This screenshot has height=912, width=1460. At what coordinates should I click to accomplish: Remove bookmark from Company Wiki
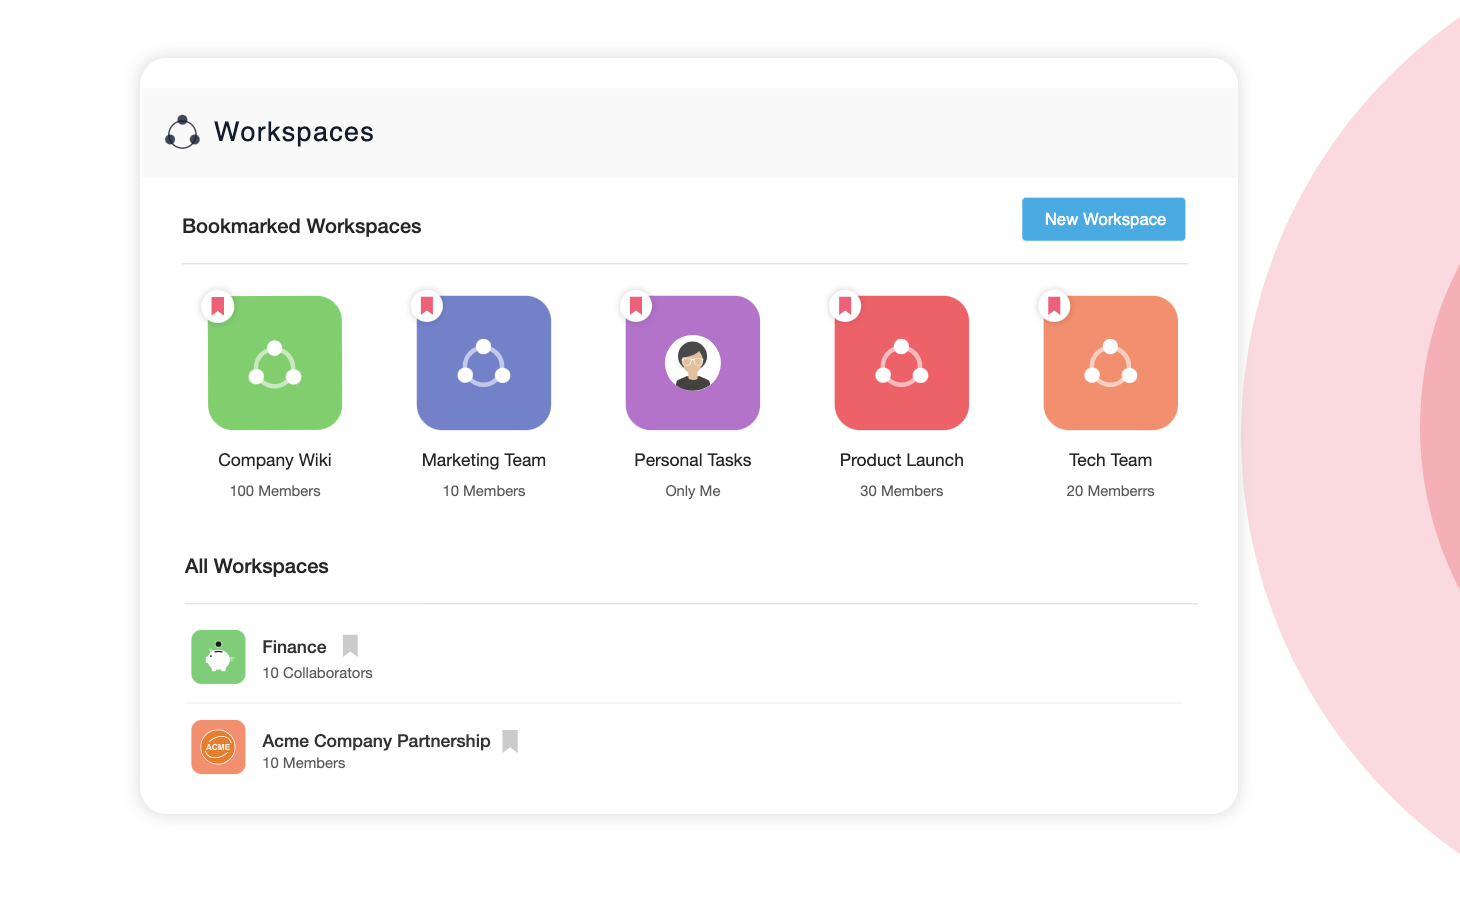coord(218,306)
